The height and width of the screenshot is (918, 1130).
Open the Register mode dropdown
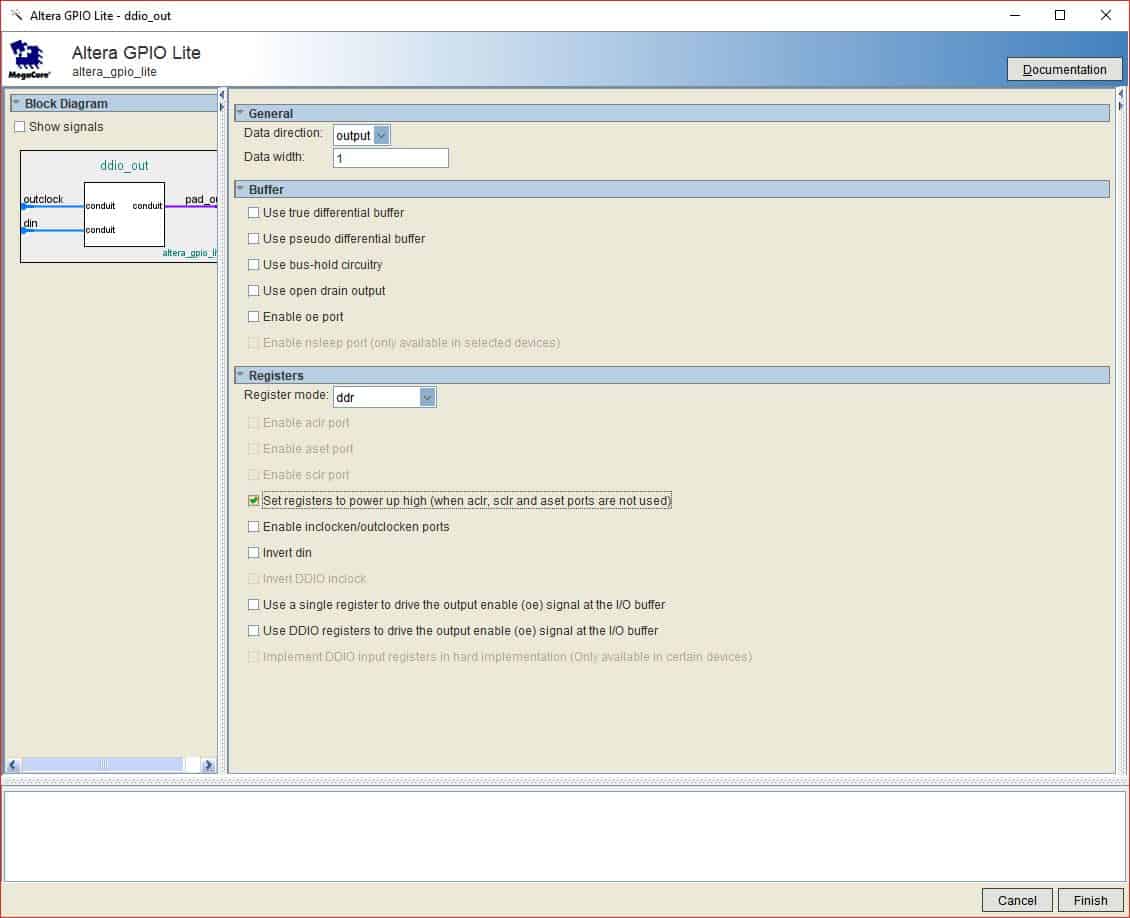pyautogui.click(x=427, y=397)
